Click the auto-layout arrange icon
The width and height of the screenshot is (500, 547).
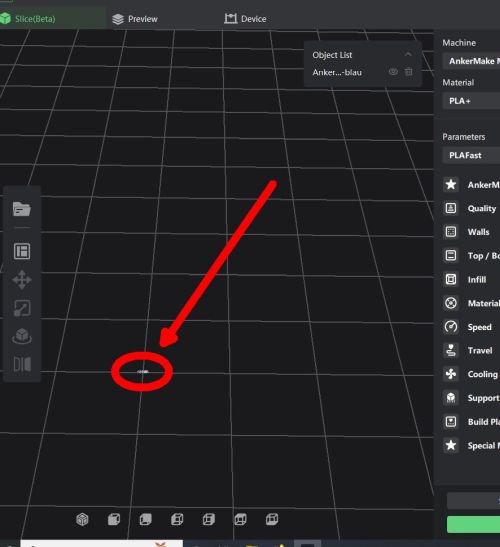[x=22, y=251]
